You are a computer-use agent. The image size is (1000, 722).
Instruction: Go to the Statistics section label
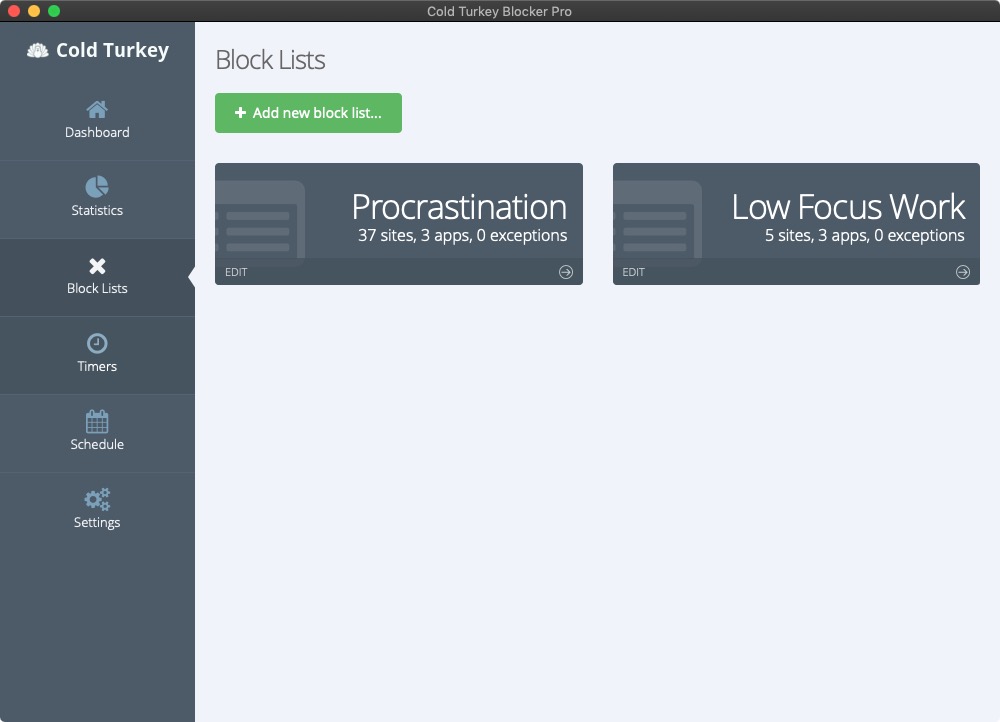click(x=97, y=210)
